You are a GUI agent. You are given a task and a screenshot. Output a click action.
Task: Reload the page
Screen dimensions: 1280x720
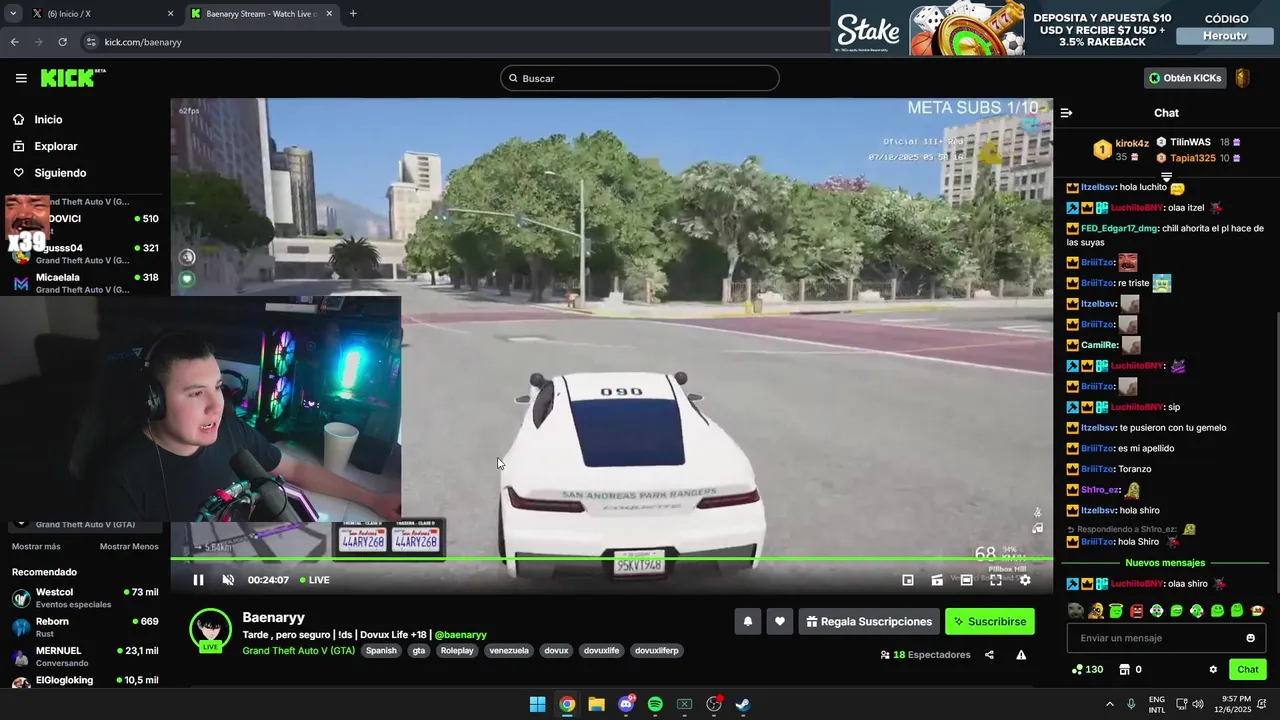point(62,42)
